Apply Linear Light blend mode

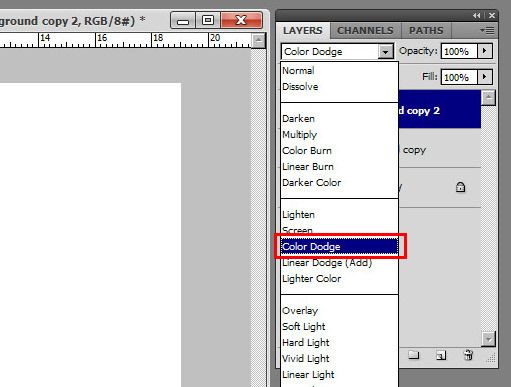click(x=339, y=375)
